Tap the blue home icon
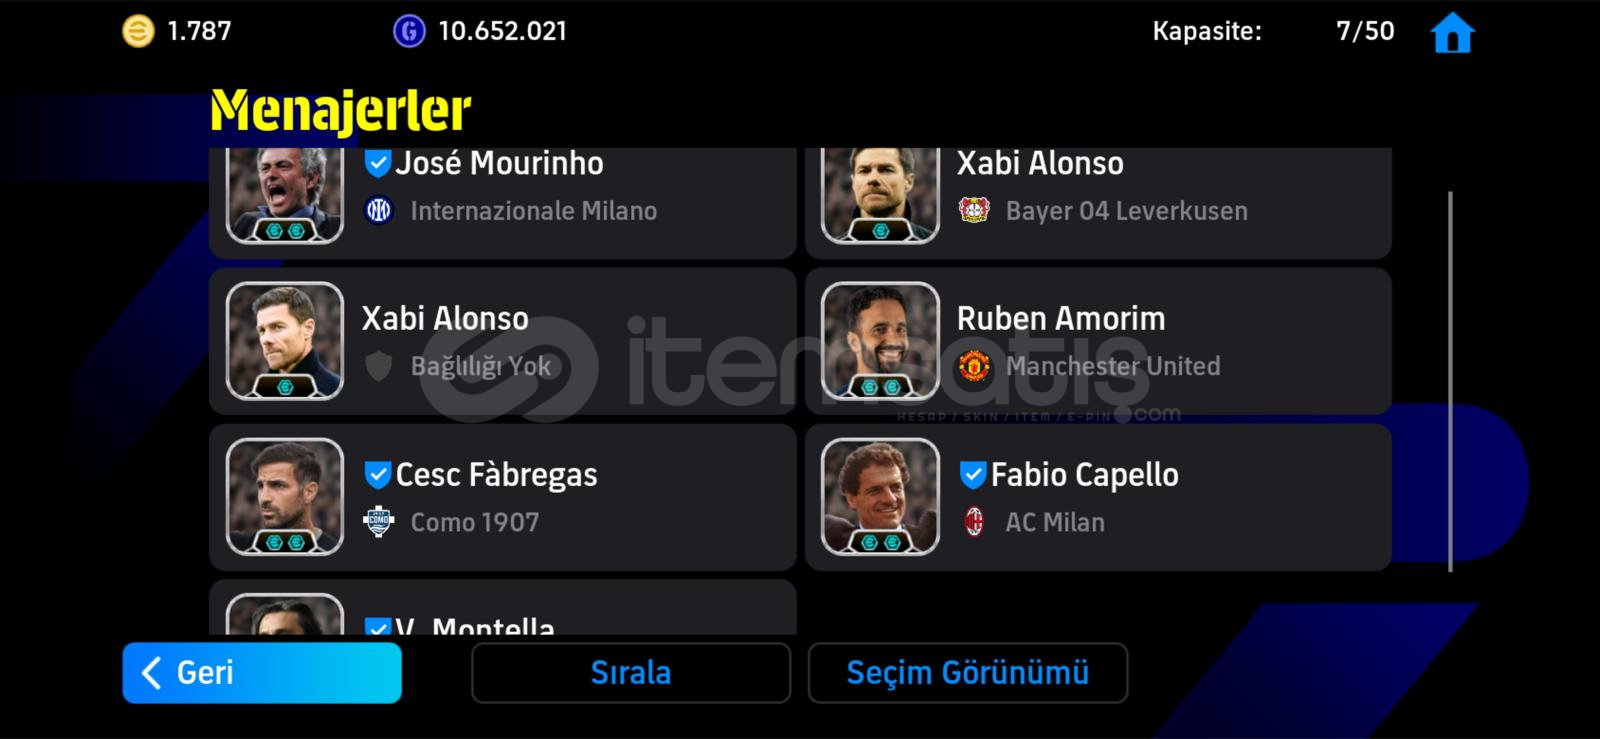Image resolution: width=1600 pixels, height=739 pixels. pyautogui.click(x=1452, y=32)
